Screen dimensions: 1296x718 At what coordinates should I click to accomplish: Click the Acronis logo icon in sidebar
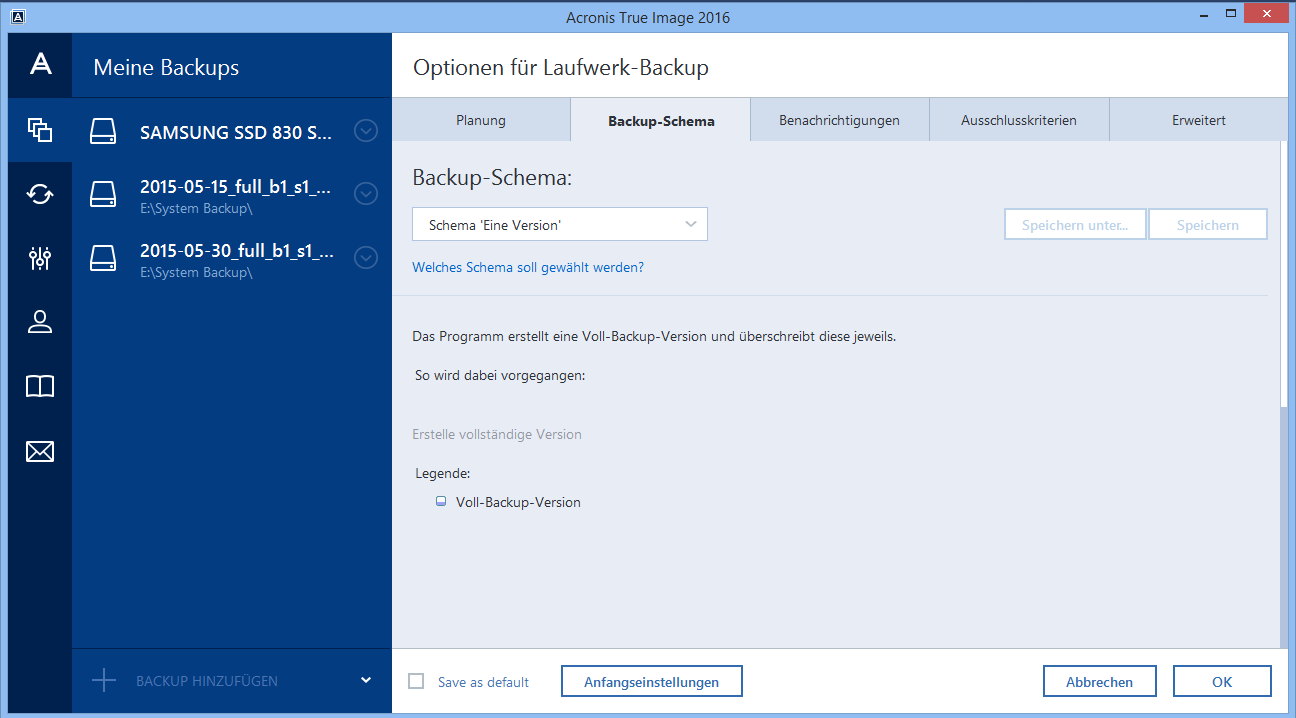point(40,65)
